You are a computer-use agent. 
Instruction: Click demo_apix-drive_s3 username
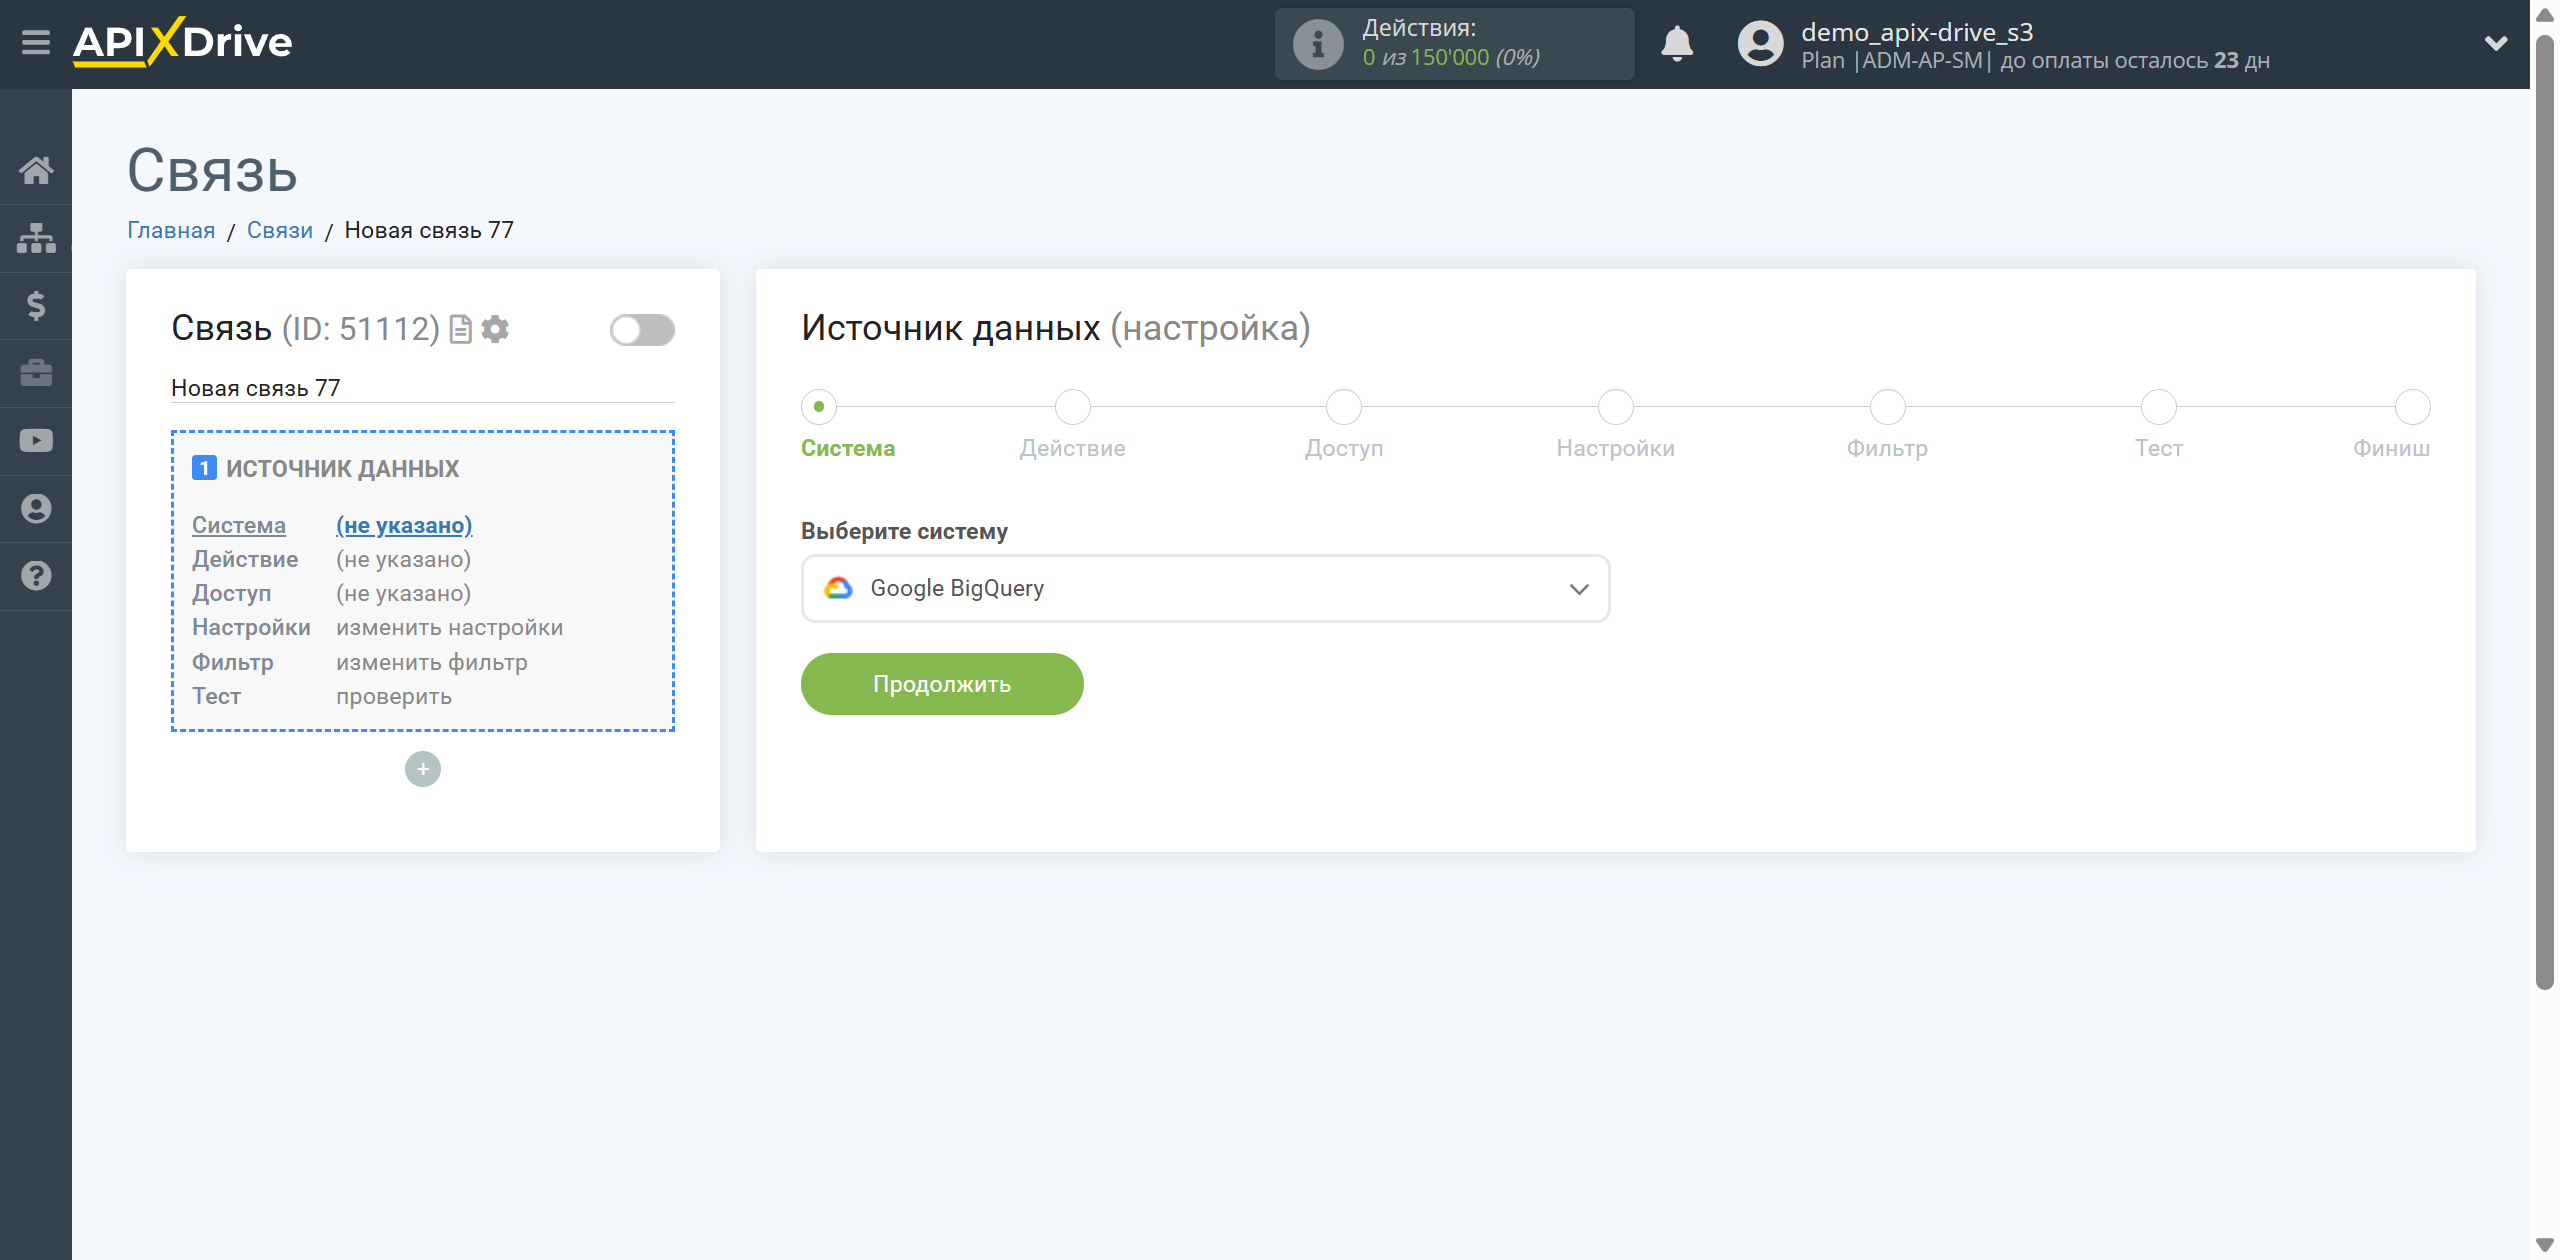point(1917,32)
